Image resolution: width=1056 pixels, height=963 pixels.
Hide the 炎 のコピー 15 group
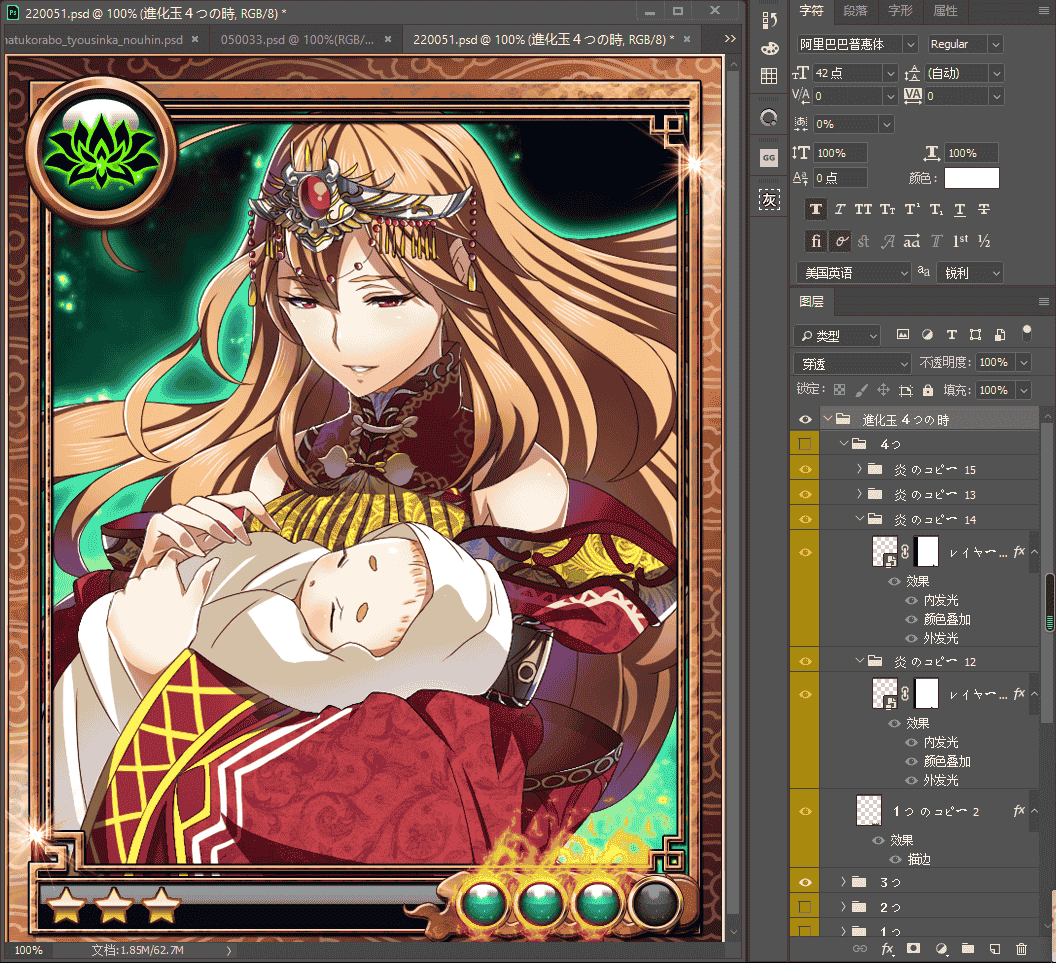tap(805, 469)
